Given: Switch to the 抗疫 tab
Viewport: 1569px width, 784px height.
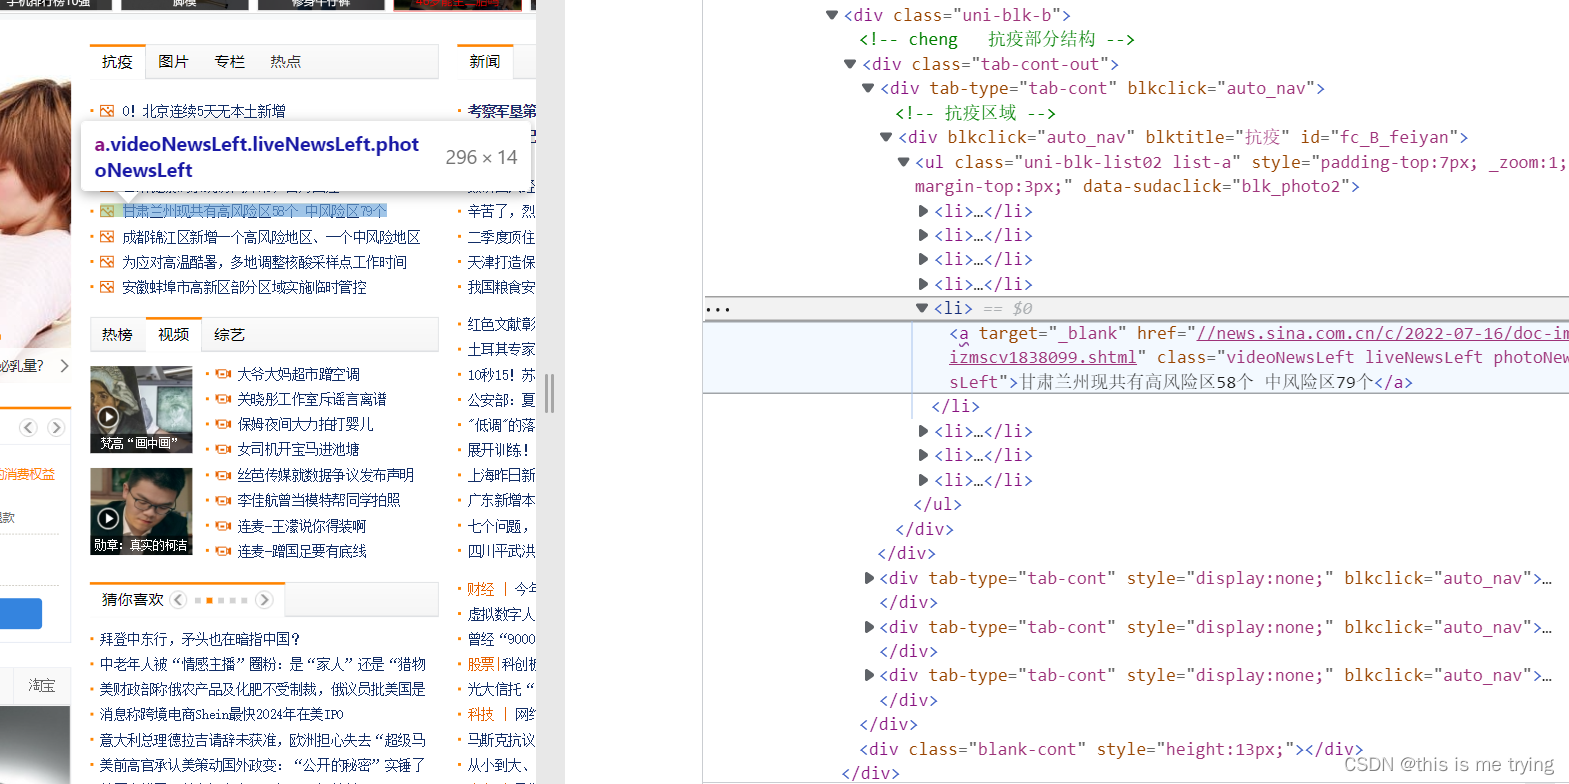Looking at the screenshot, I should [117, 62].
